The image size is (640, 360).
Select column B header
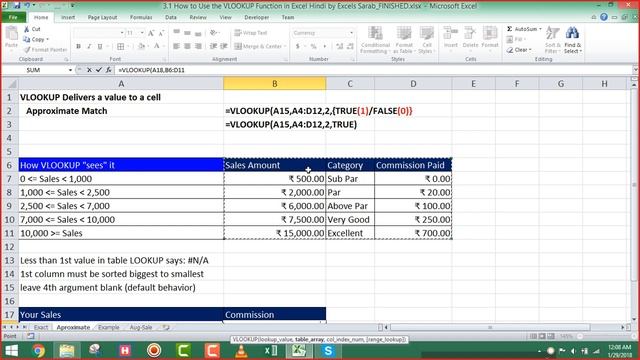275,84
